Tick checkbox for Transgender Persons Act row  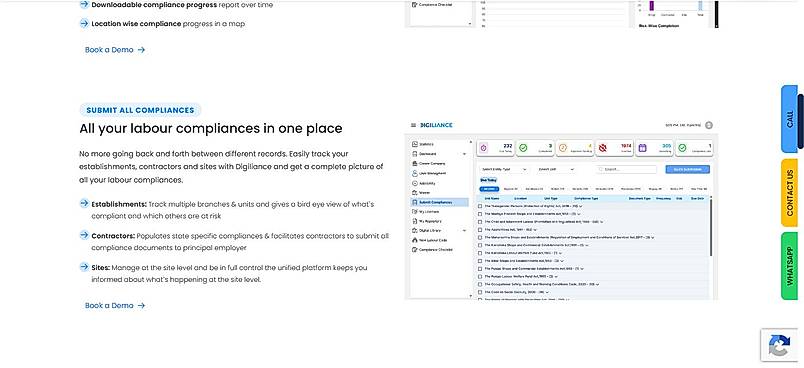click(480, 206)
